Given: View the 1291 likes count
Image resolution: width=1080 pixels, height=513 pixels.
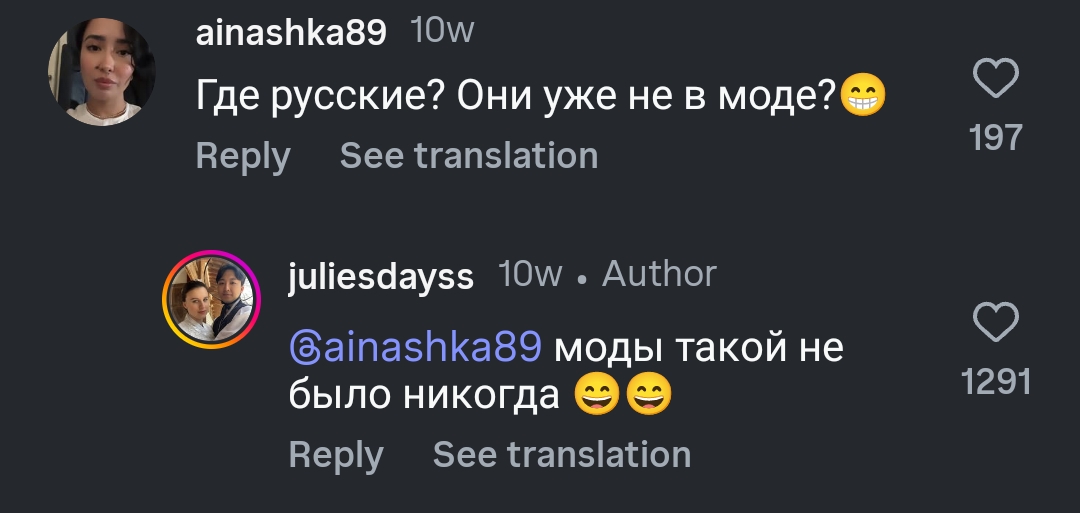Looking at the screenshot, I should point(995,381).
